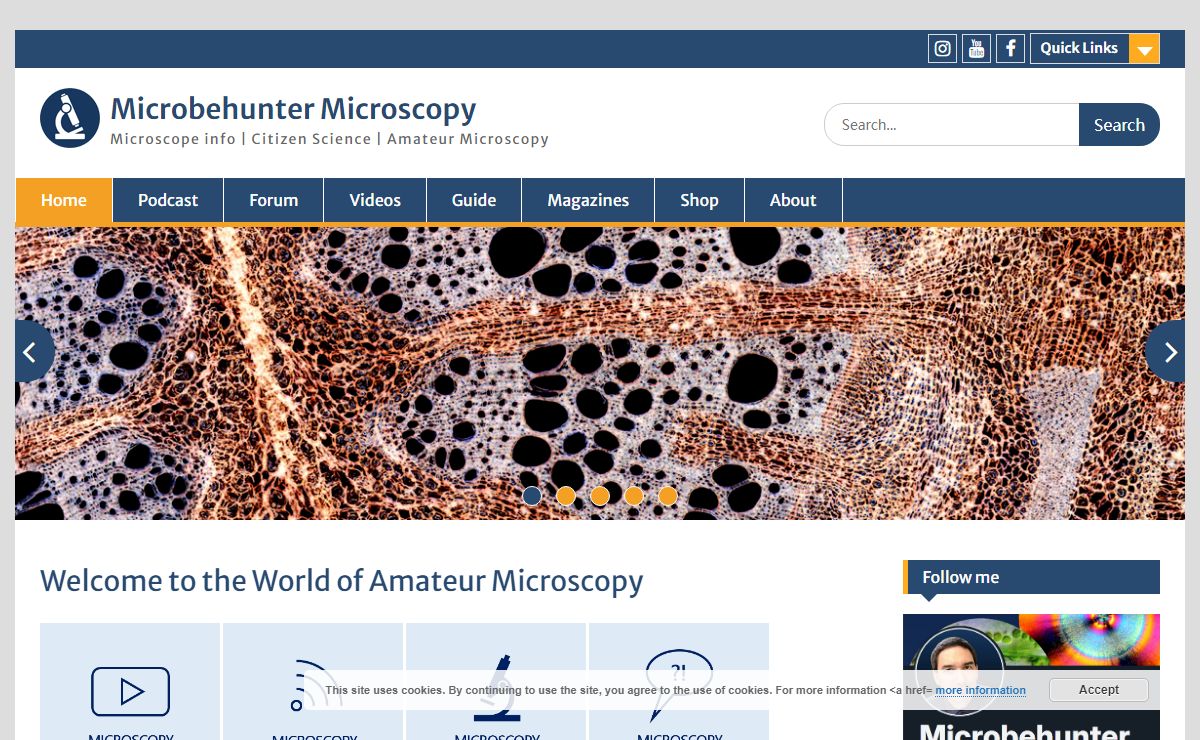
Task: Open the Microbehunter Microscopy site title
Action: pyautogui.click(x=293, y=108)
